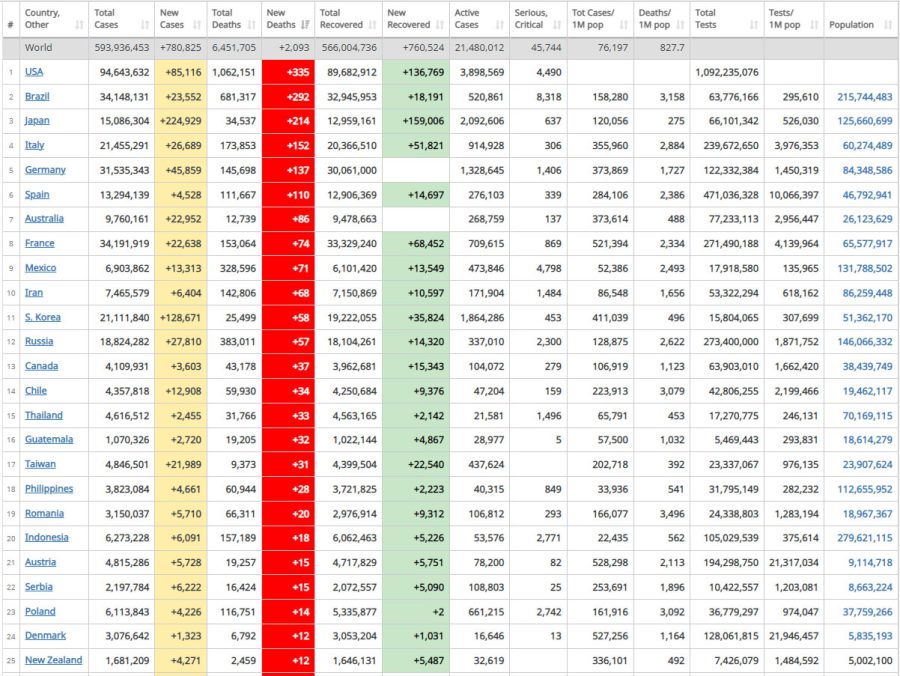Sort by Total Tests column arrows
Screen dimensions: 900x676
754,25
